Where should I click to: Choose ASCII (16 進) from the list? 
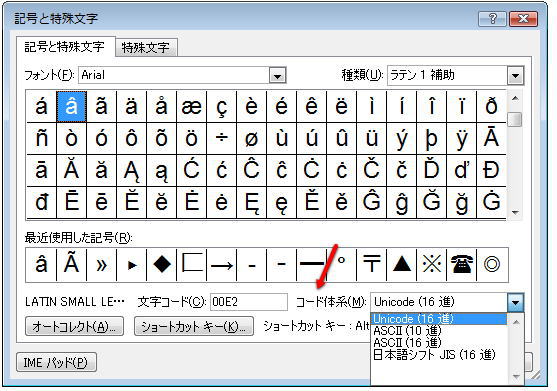pyautogui.click(x=439, y=342)
